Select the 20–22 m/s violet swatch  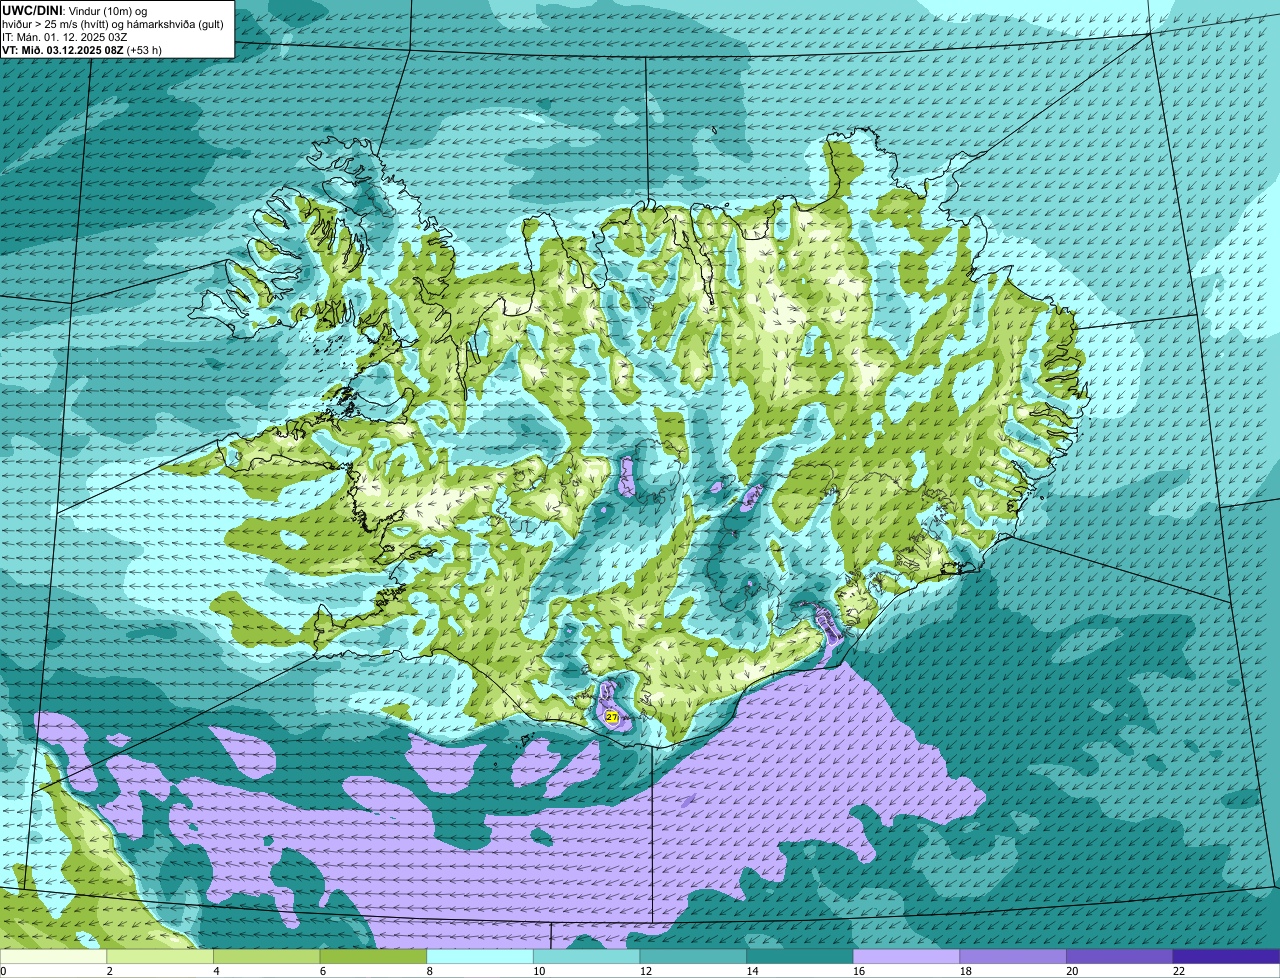click(x=1120, y=956)
